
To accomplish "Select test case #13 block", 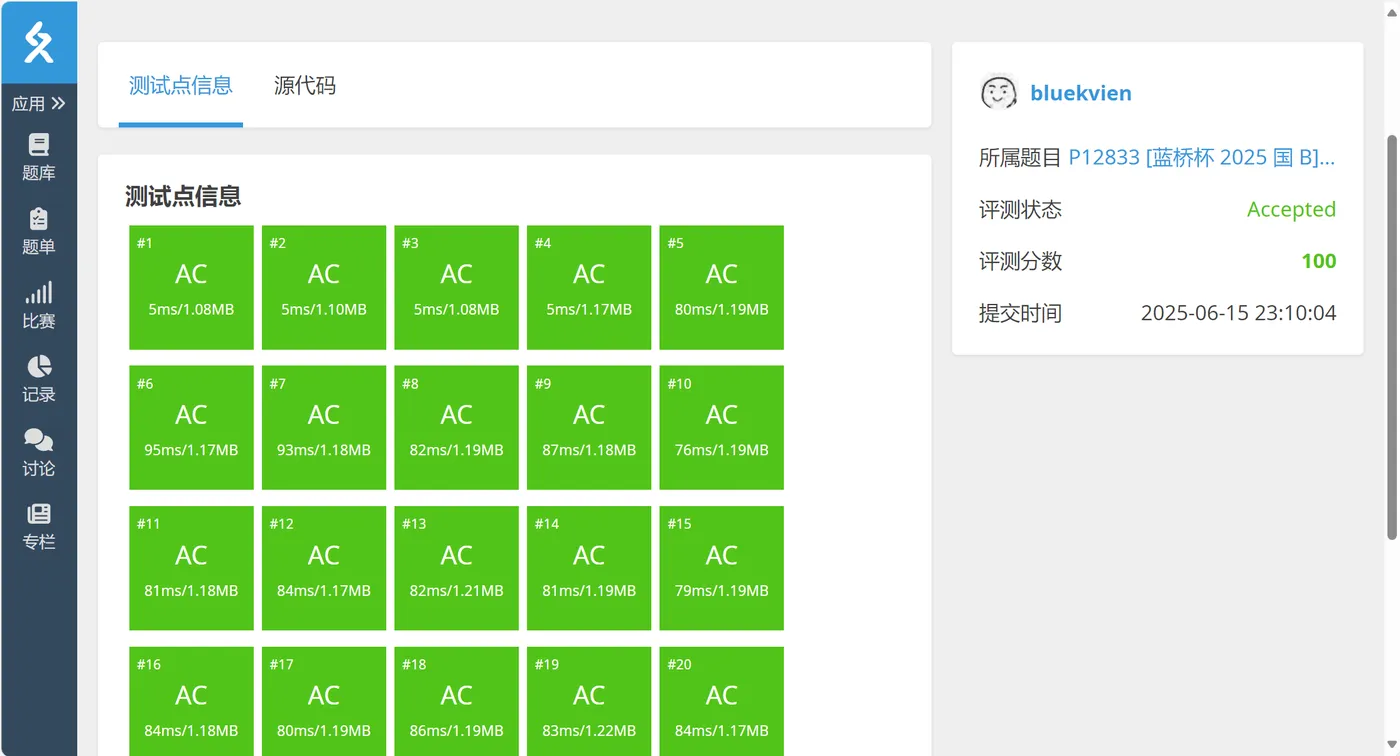I will (456, 568).
